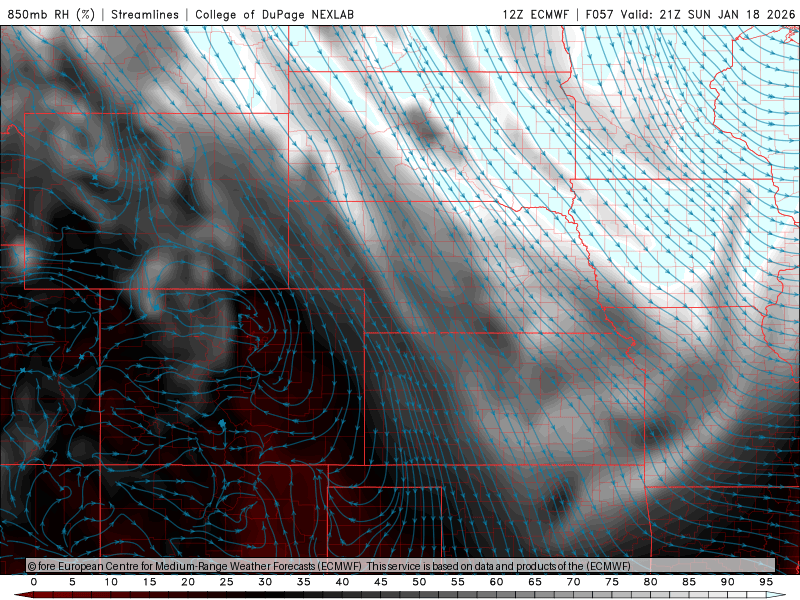The width and height of the screenshot is (800, 600).
Task: Select the "95" value on the color scale
Action: (766, 582)
